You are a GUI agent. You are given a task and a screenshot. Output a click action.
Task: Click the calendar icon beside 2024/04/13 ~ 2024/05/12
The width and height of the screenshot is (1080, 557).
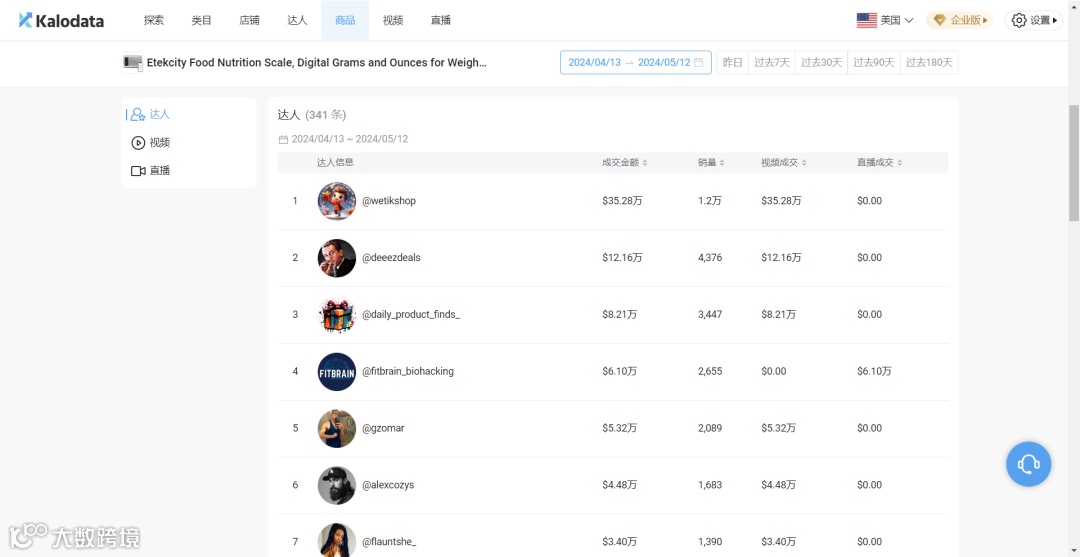tap(283, 139)
